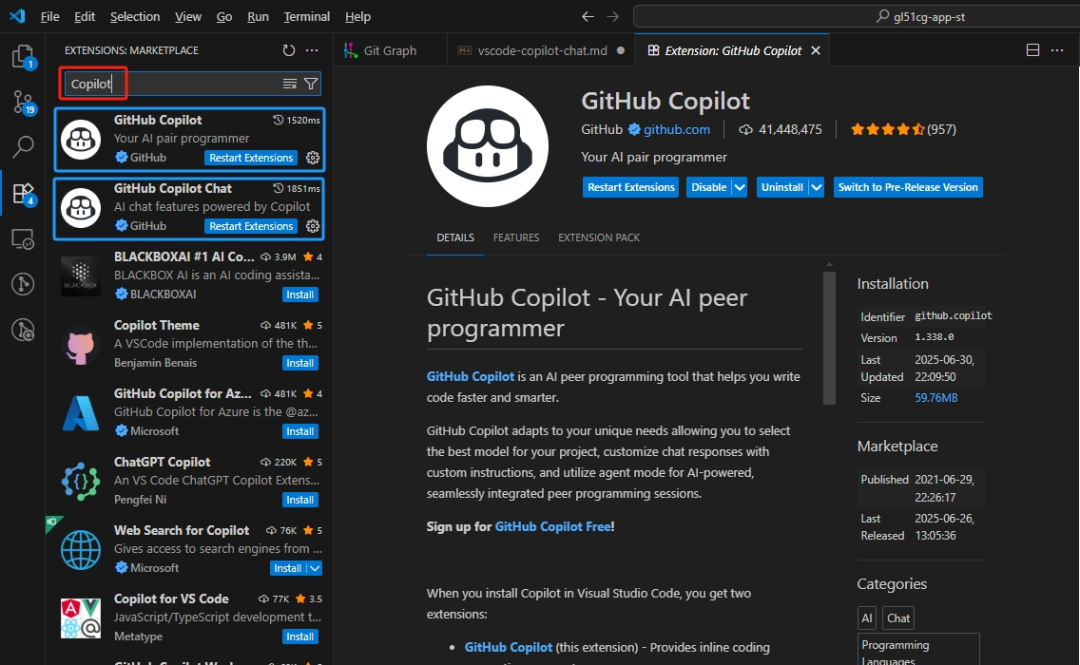
Task: Click the Web Search for Copilot globe icon
Action: (81, 549)
